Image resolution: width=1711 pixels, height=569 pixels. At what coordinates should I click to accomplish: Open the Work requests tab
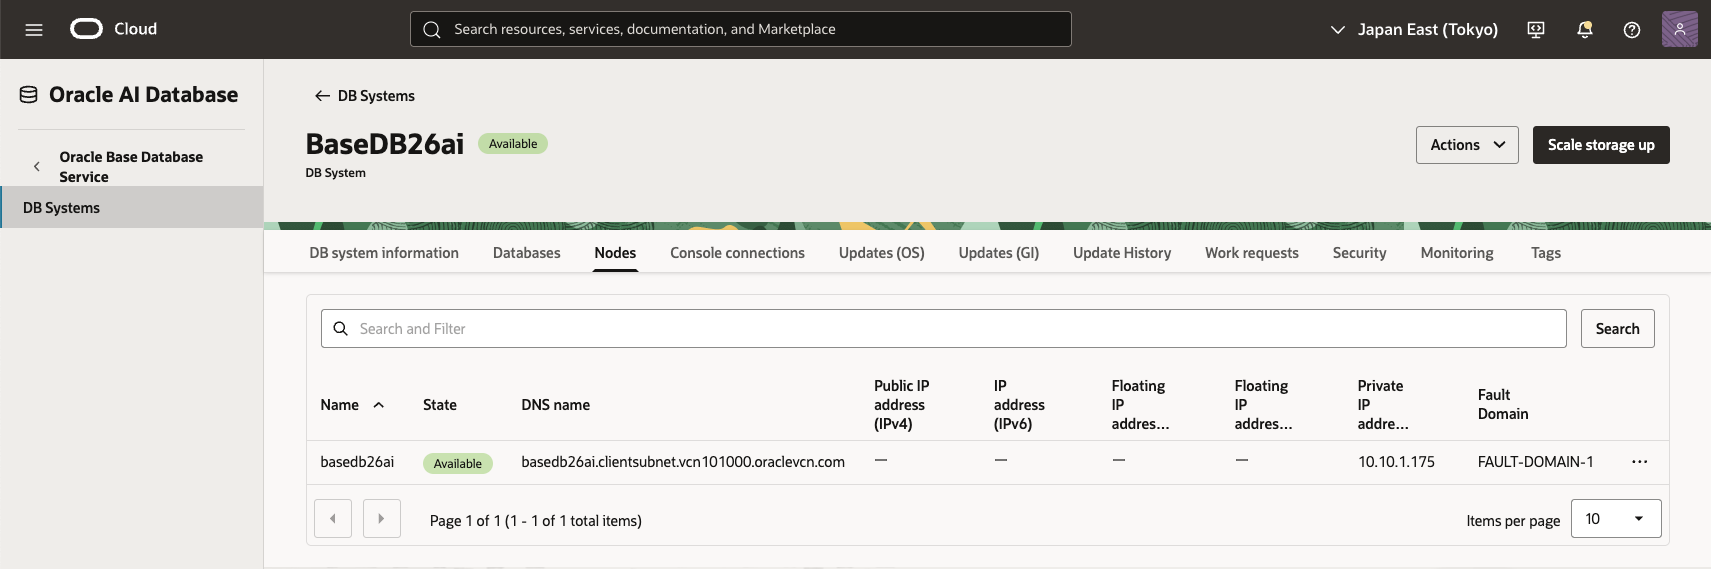point(1252,253)
